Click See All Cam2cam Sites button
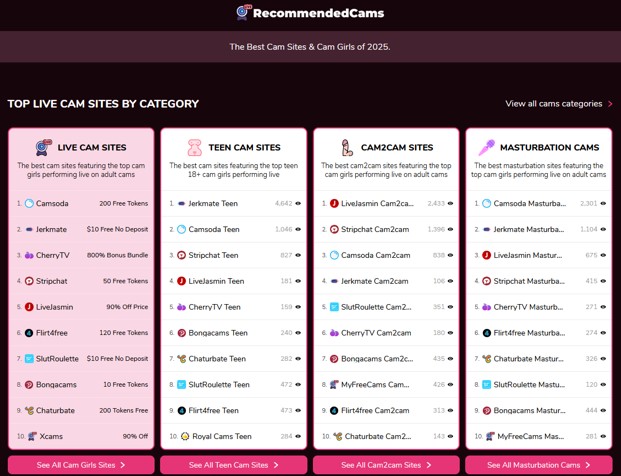This screenshot has width=621, height=476. pyautogui.click(x=386, y=465)
